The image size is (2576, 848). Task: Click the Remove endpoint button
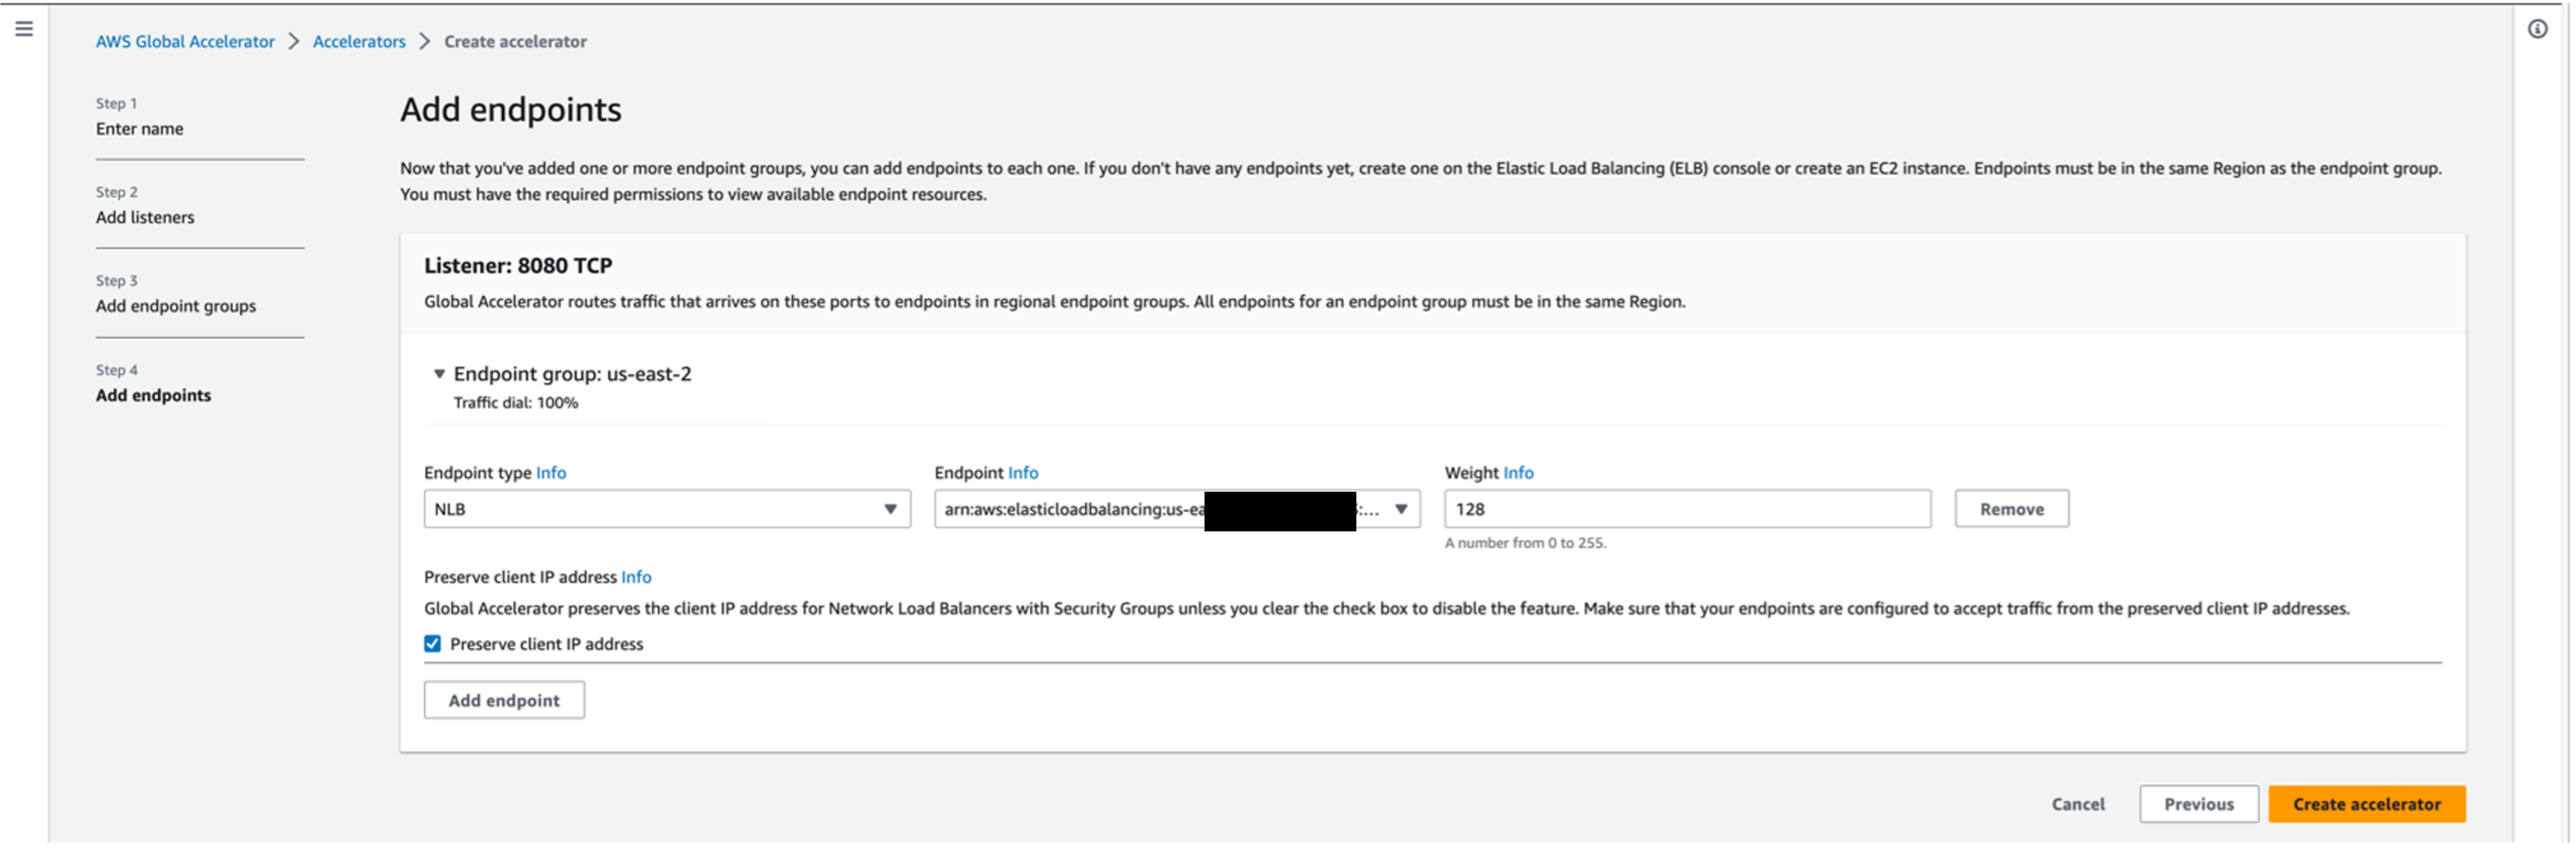[2011, 509]
